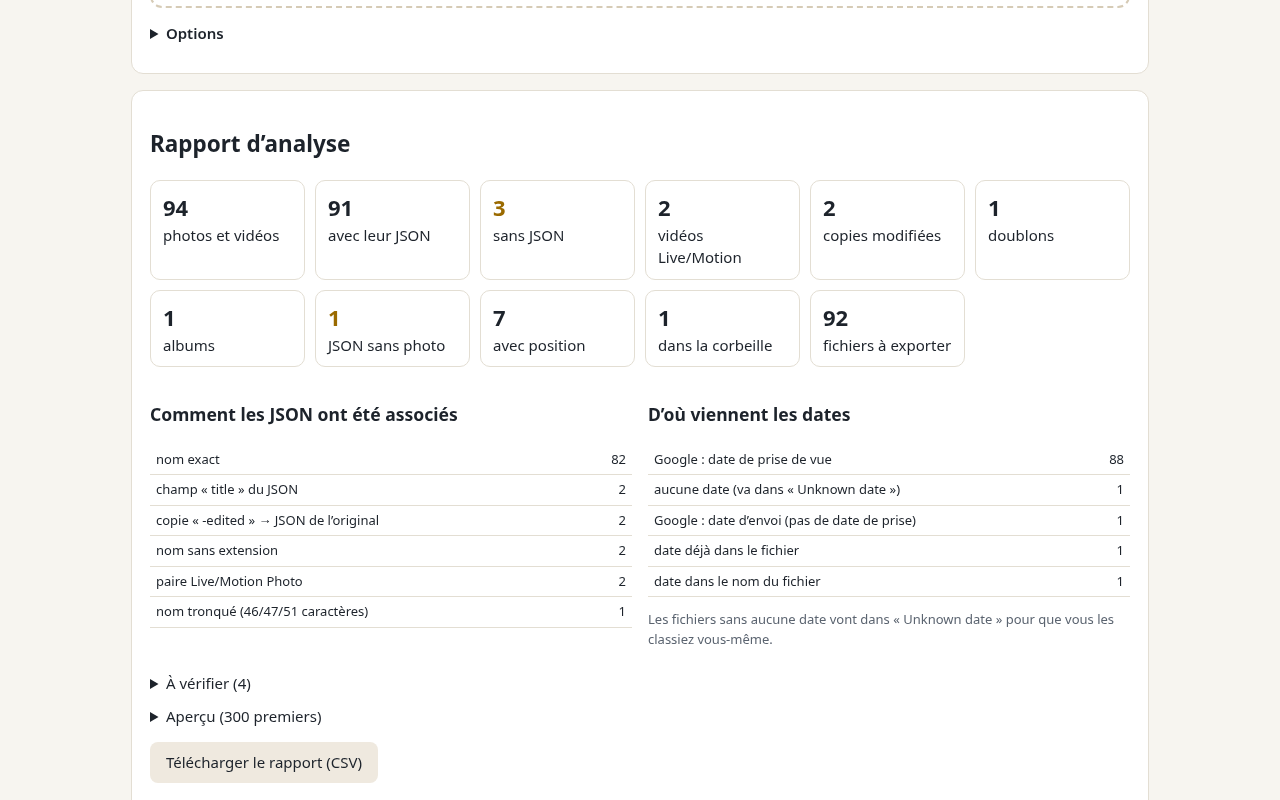Click the "photos et vidéos" stat card
This screenshot has height=800, width=1280.
coord(227,230)
